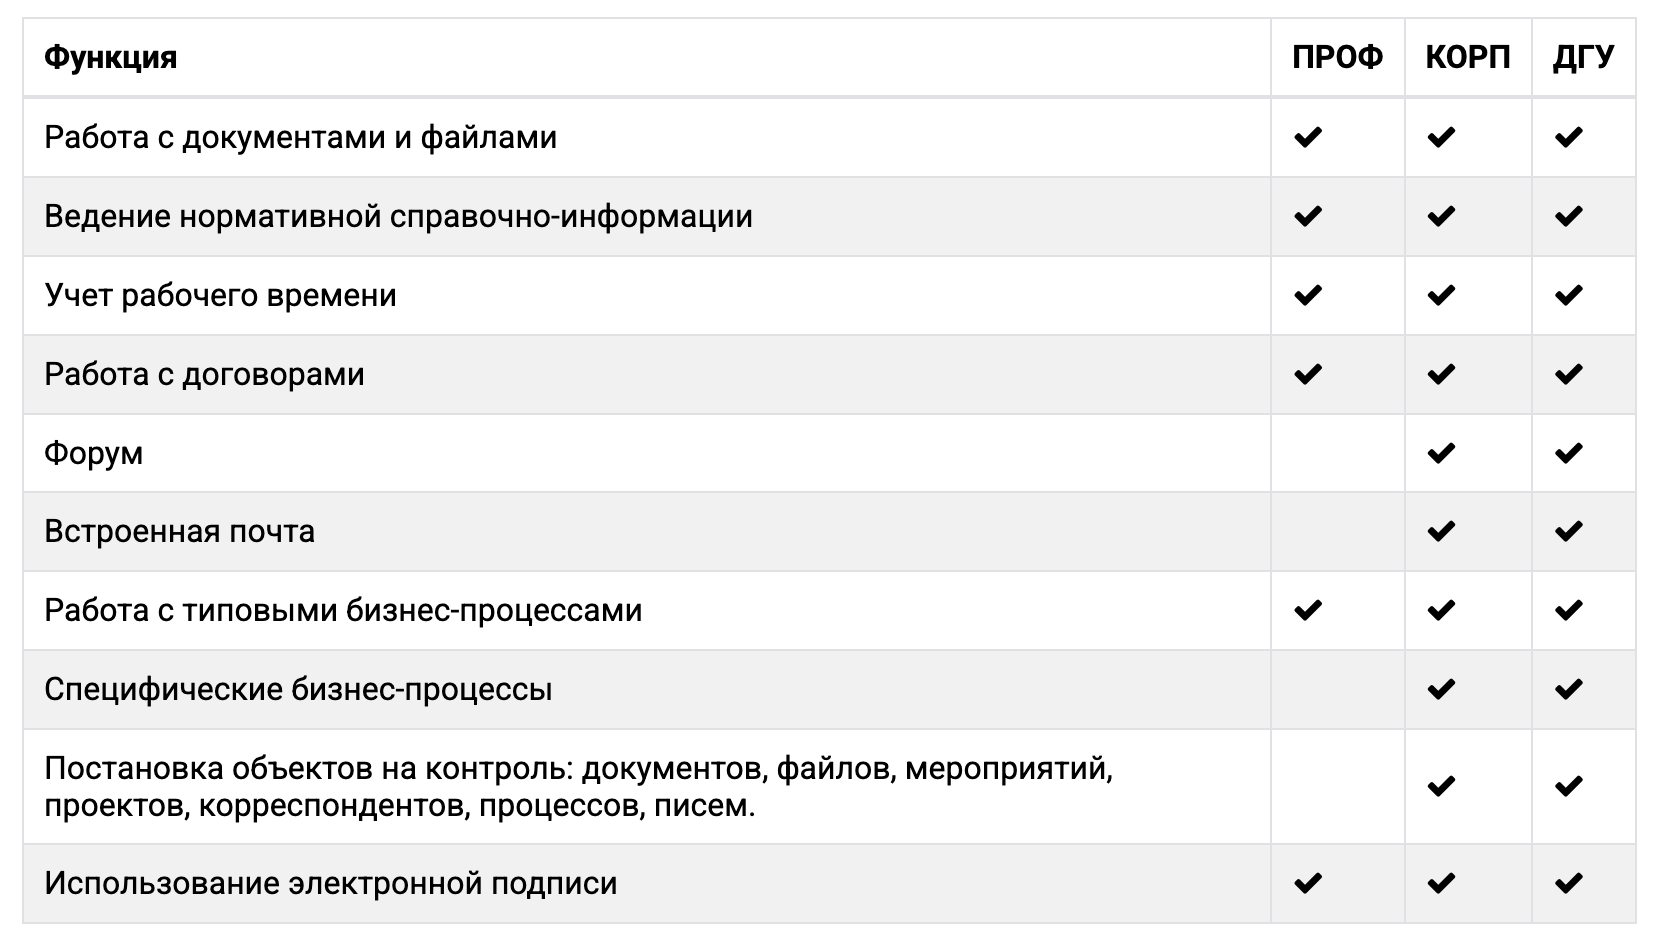Click the КОРП checkmark for Ведение нормативной справочно-информации

[1441, 216]
